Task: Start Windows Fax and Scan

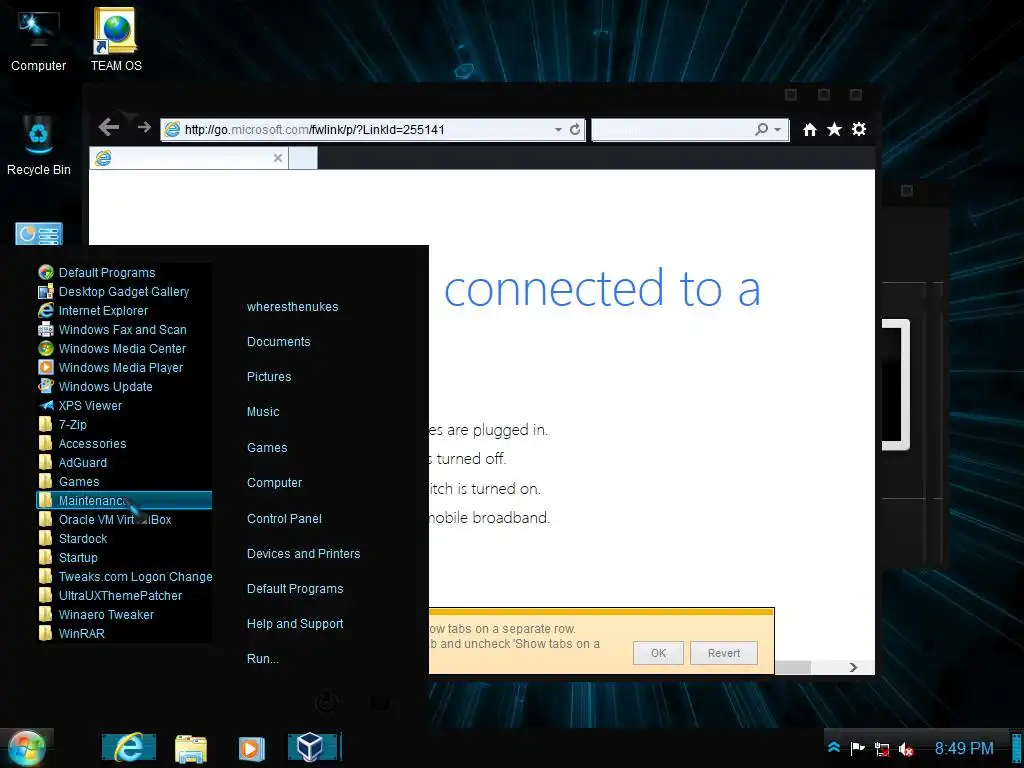Action: pos(124,329)
